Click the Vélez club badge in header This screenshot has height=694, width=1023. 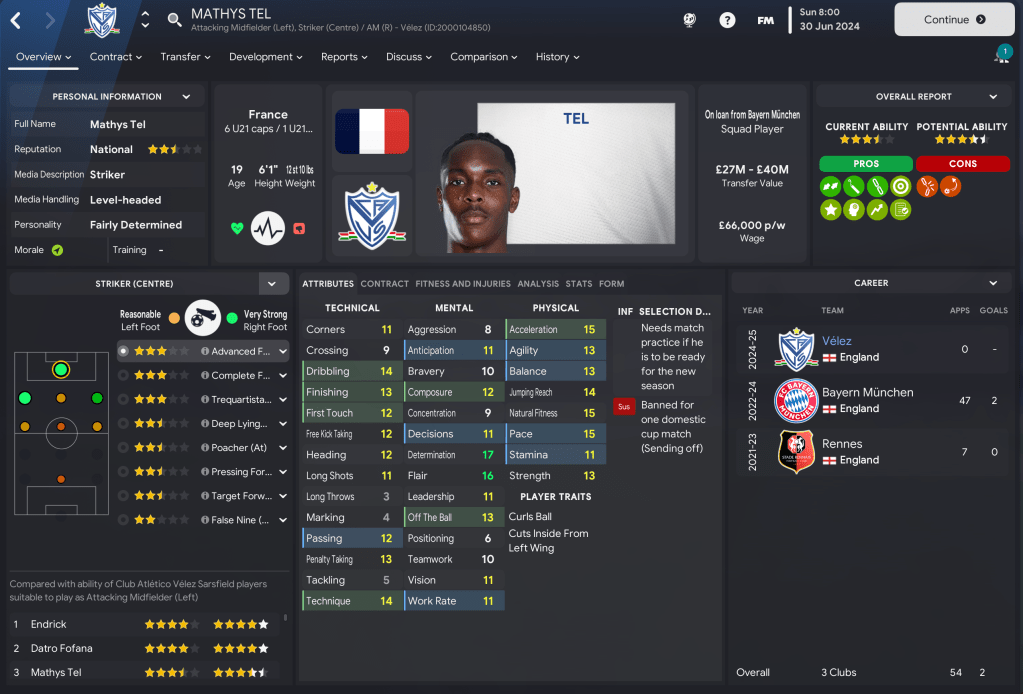(102, 20)
